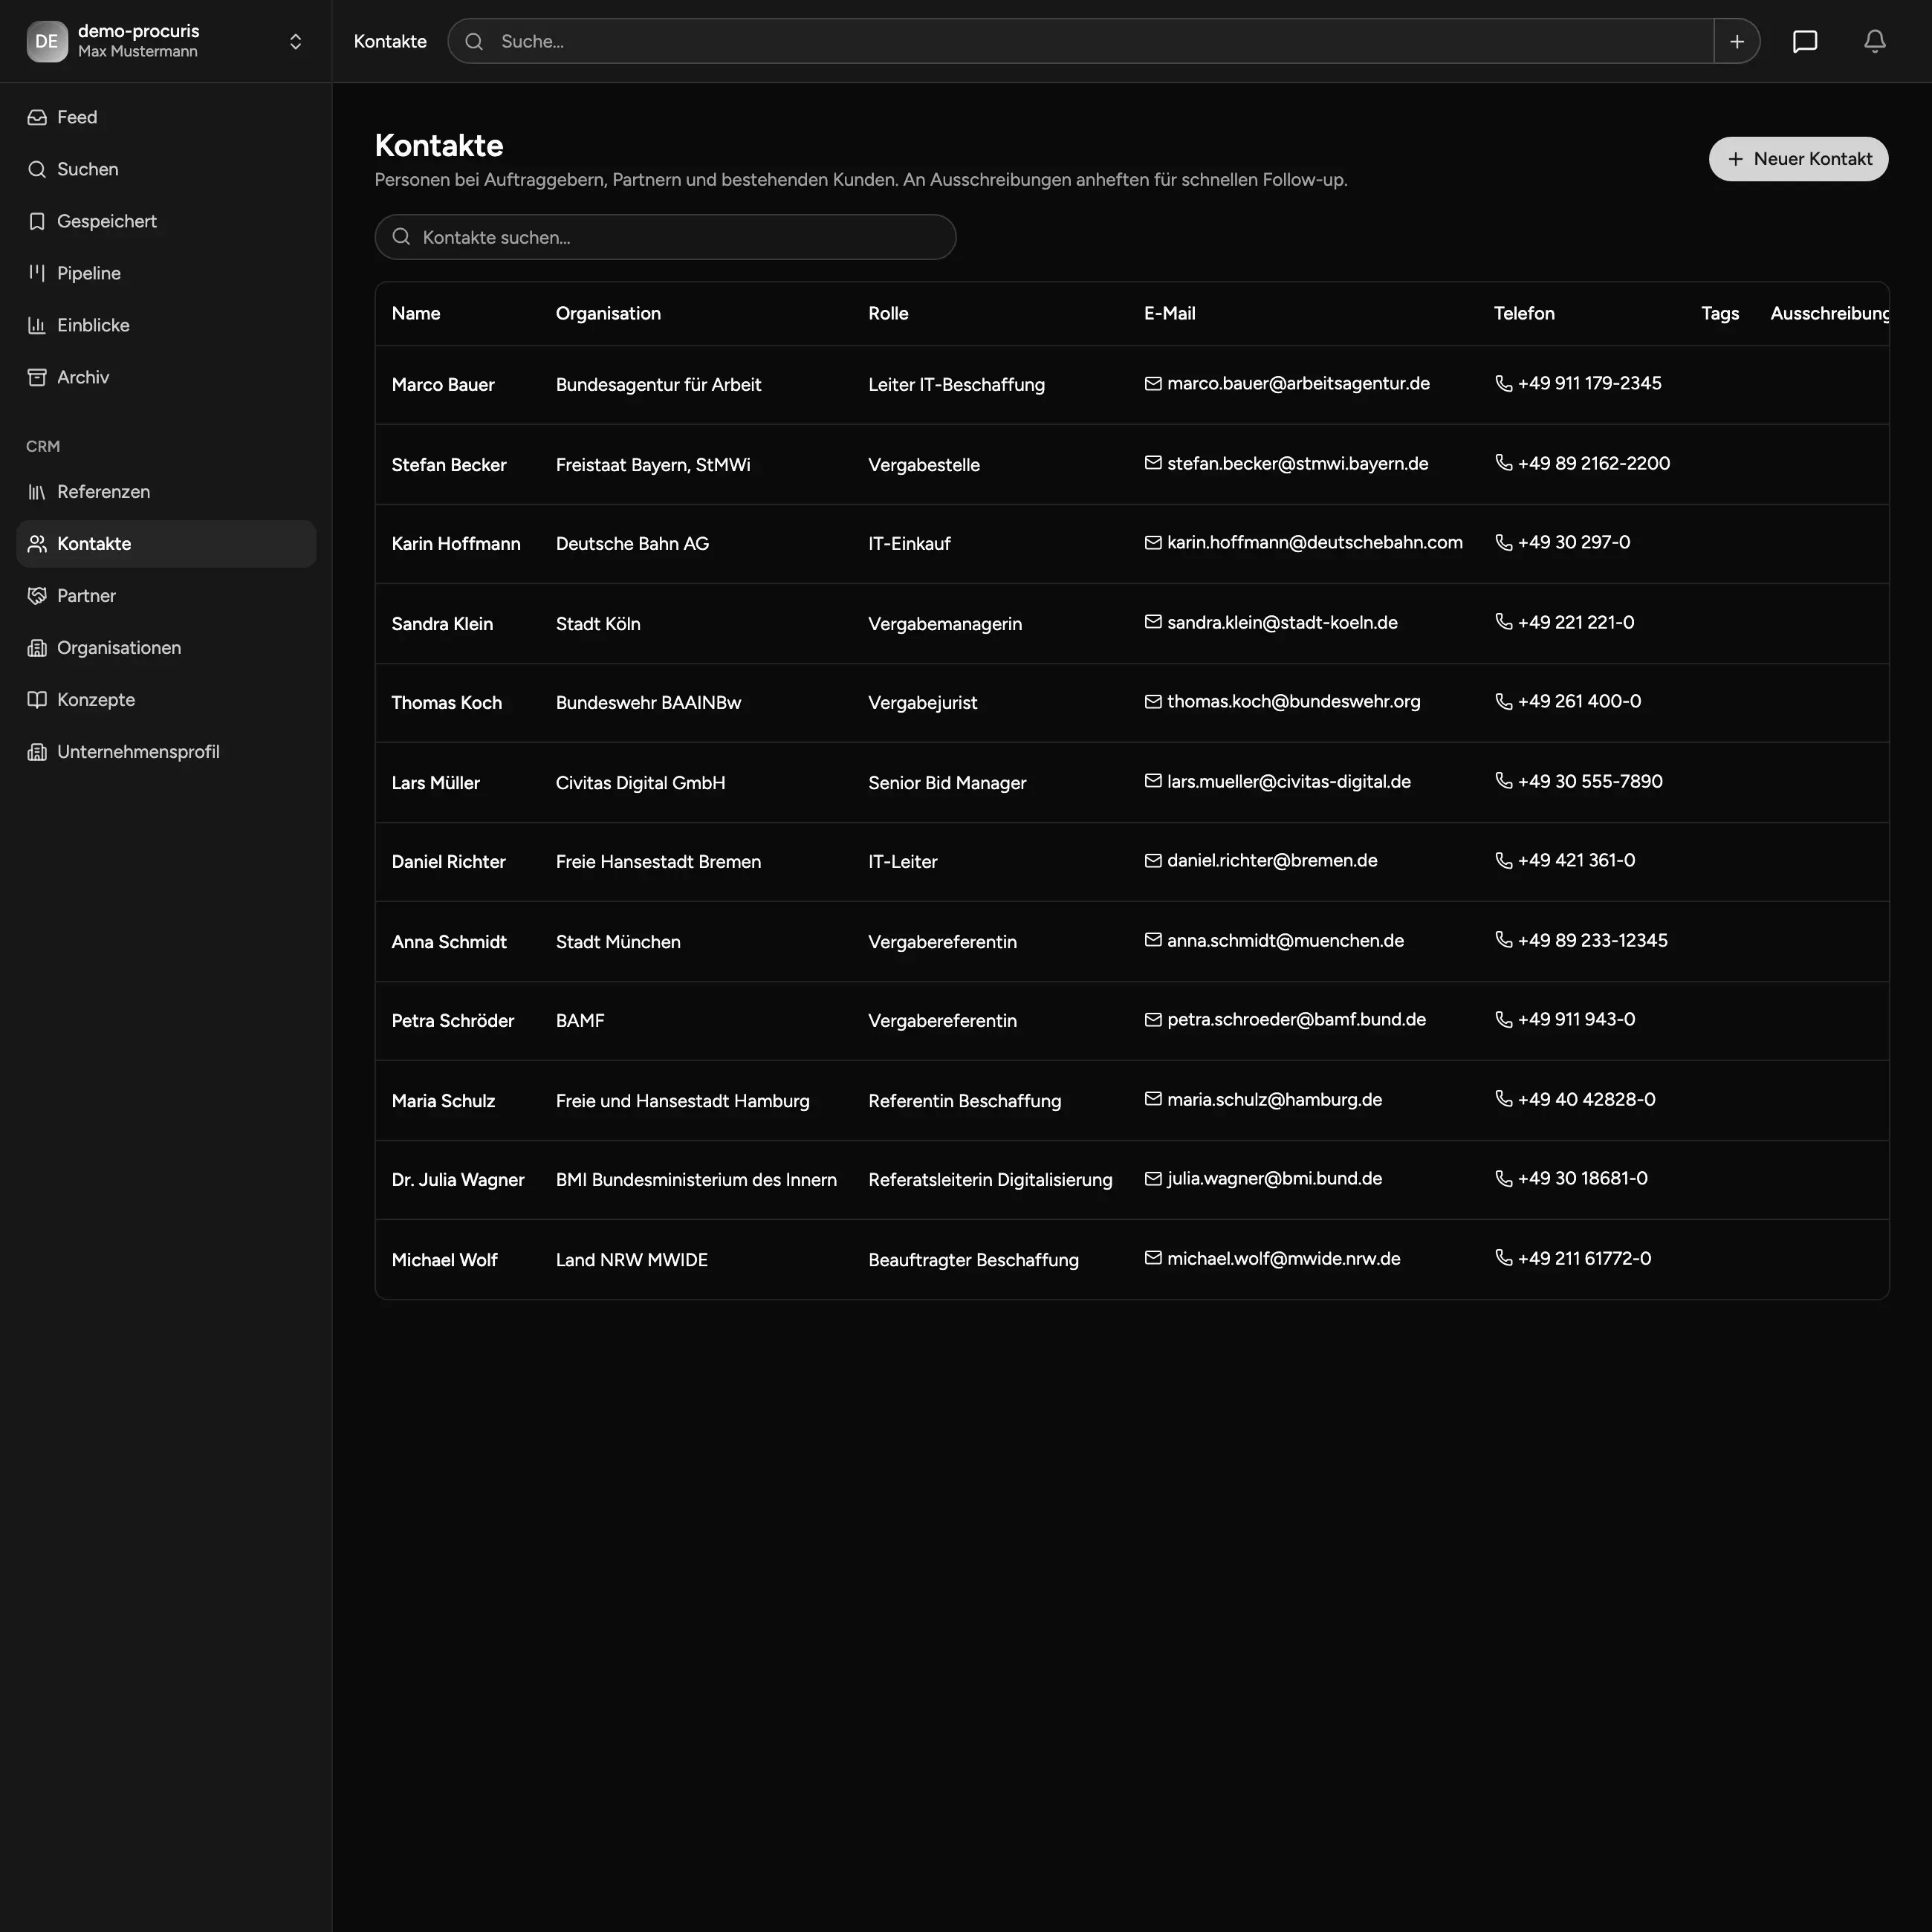This screenshot has width=1932, height=1932.
Task: Click the DE workspace avatar
Action: click(47, 41)
